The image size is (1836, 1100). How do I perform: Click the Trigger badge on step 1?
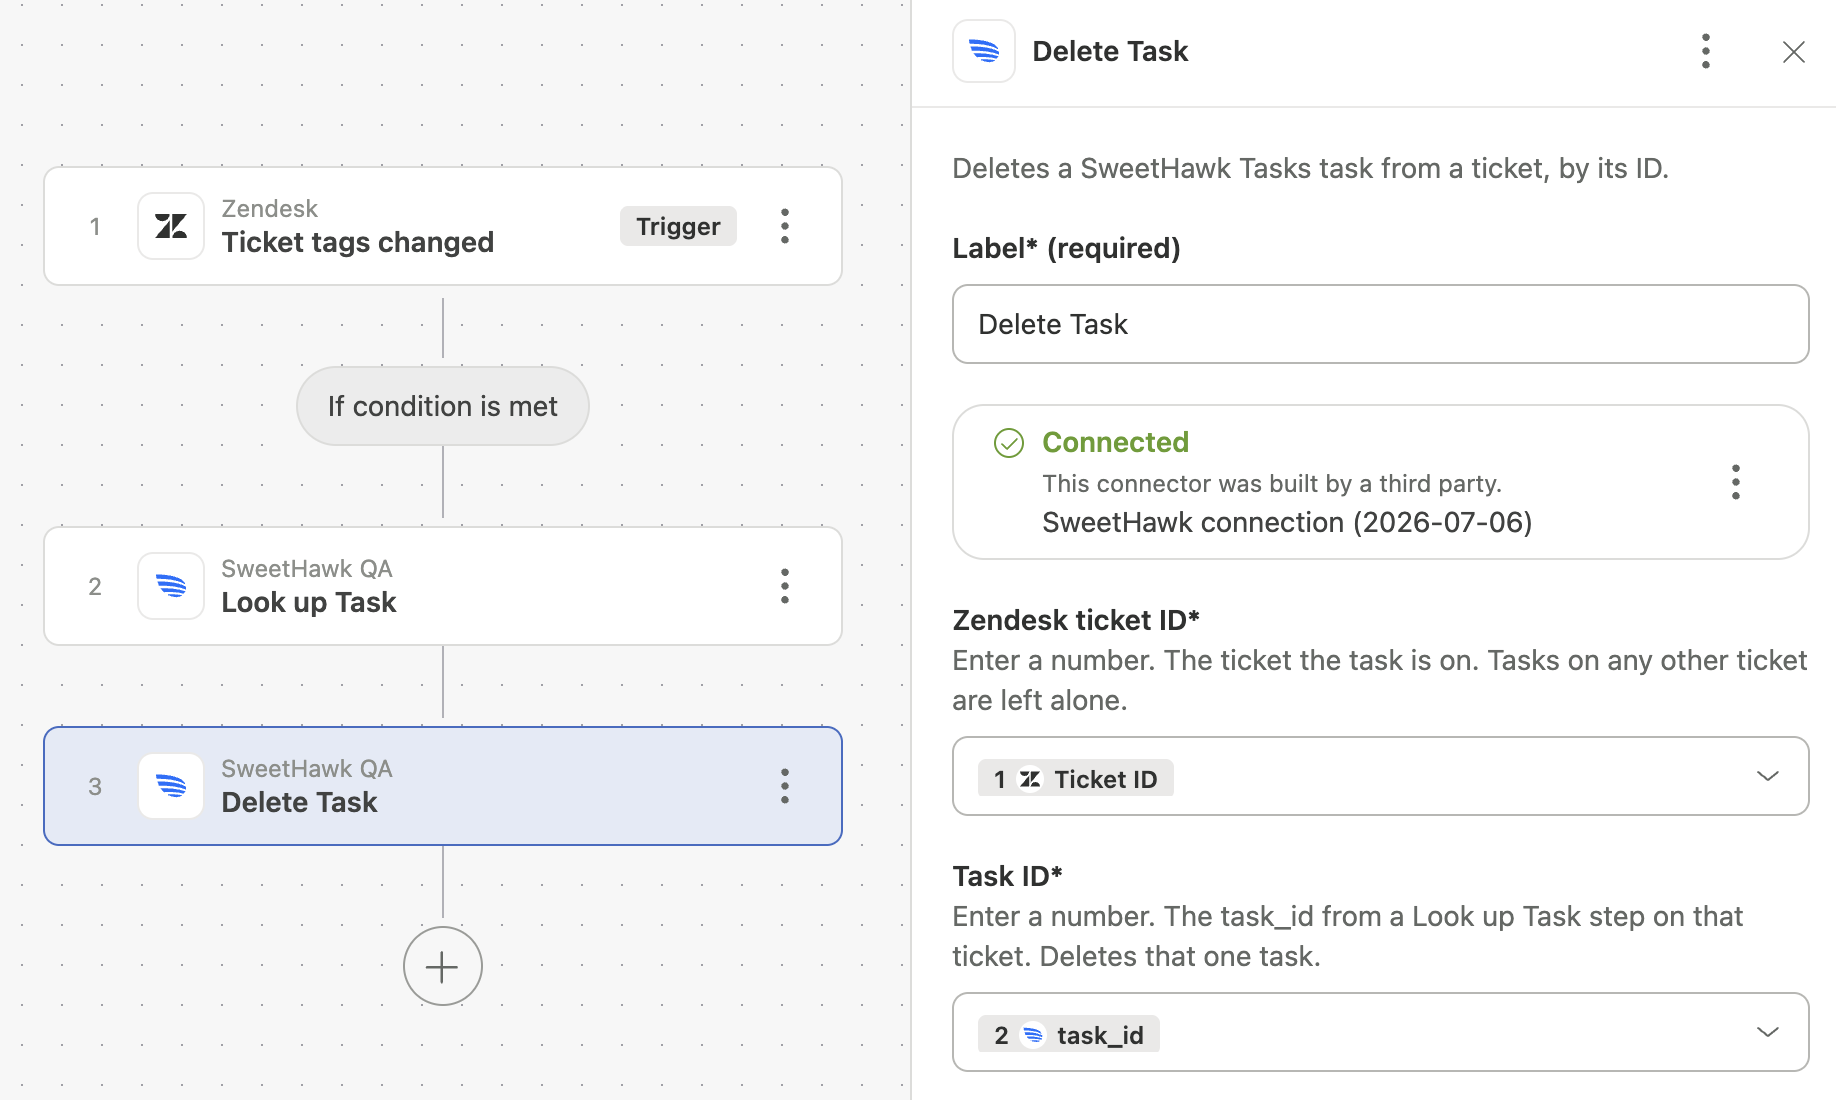click(678, 226)
